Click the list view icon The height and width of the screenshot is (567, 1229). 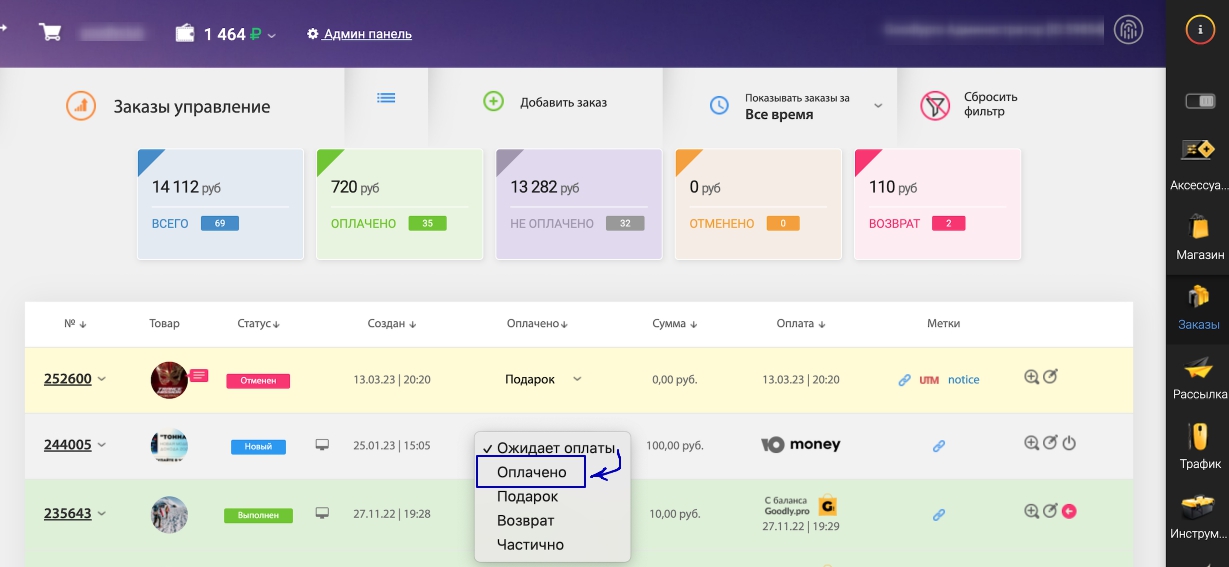point(386,98)
